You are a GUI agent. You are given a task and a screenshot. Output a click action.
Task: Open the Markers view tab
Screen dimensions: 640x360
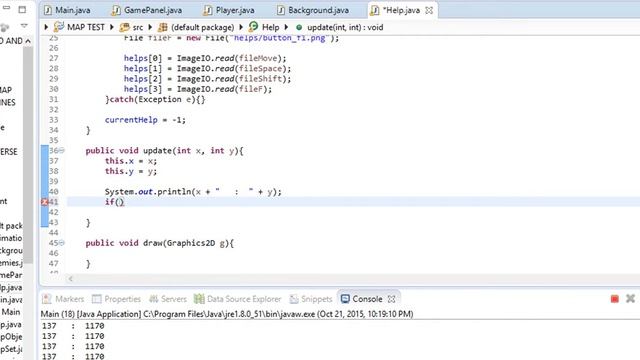pos(63,299)
